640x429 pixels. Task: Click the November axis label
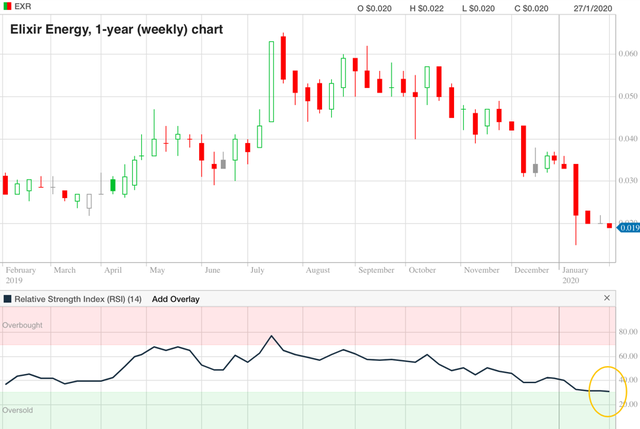pos(481,270)
